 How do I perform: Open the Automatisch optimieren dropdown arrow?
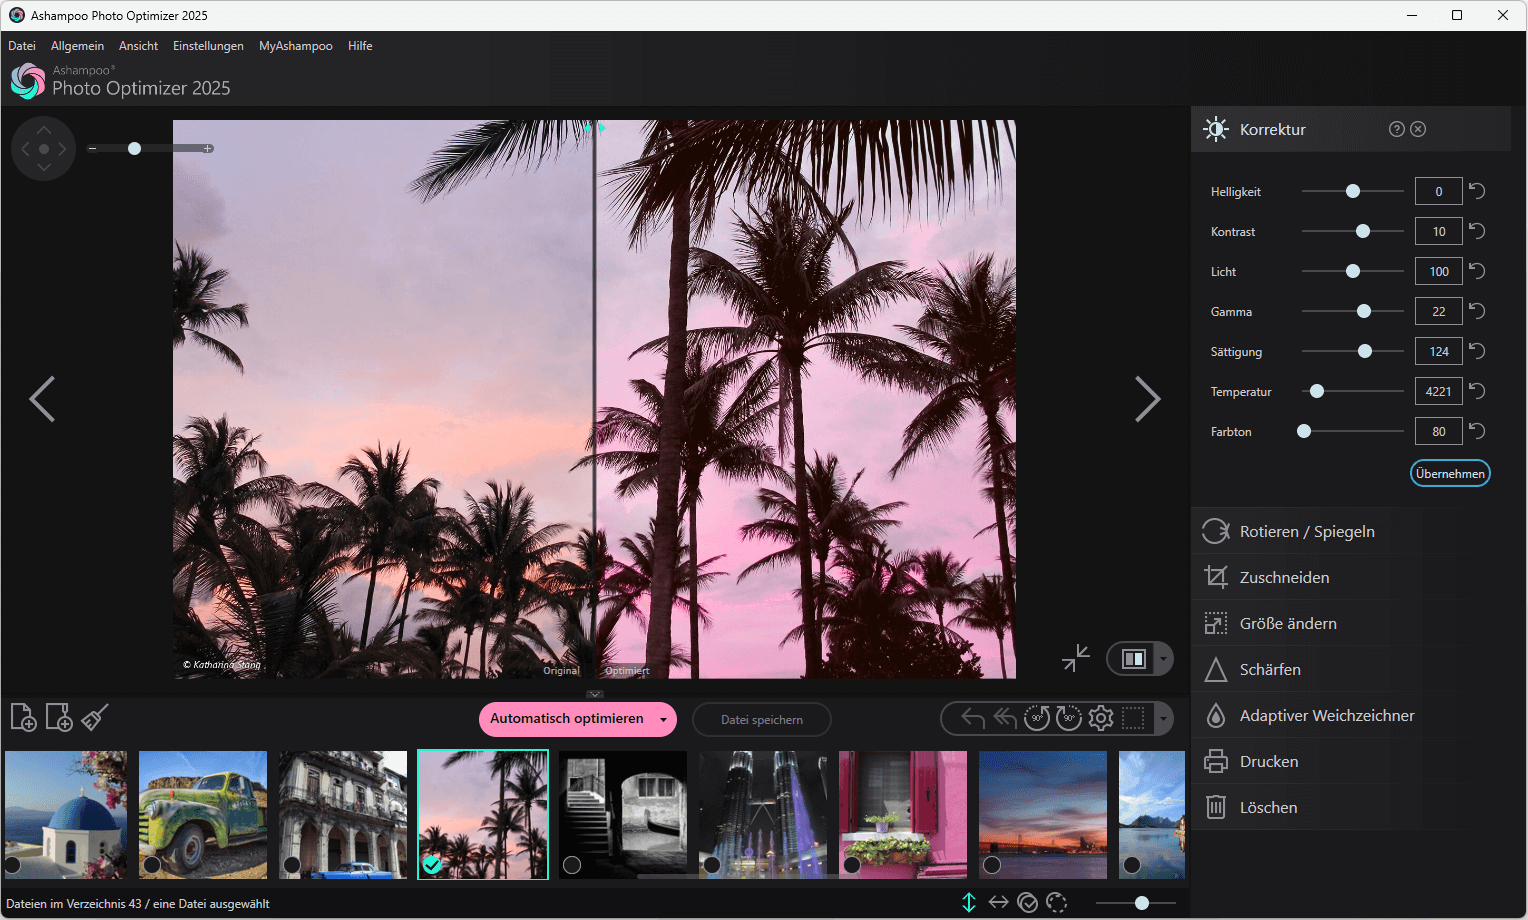(662, 719)
